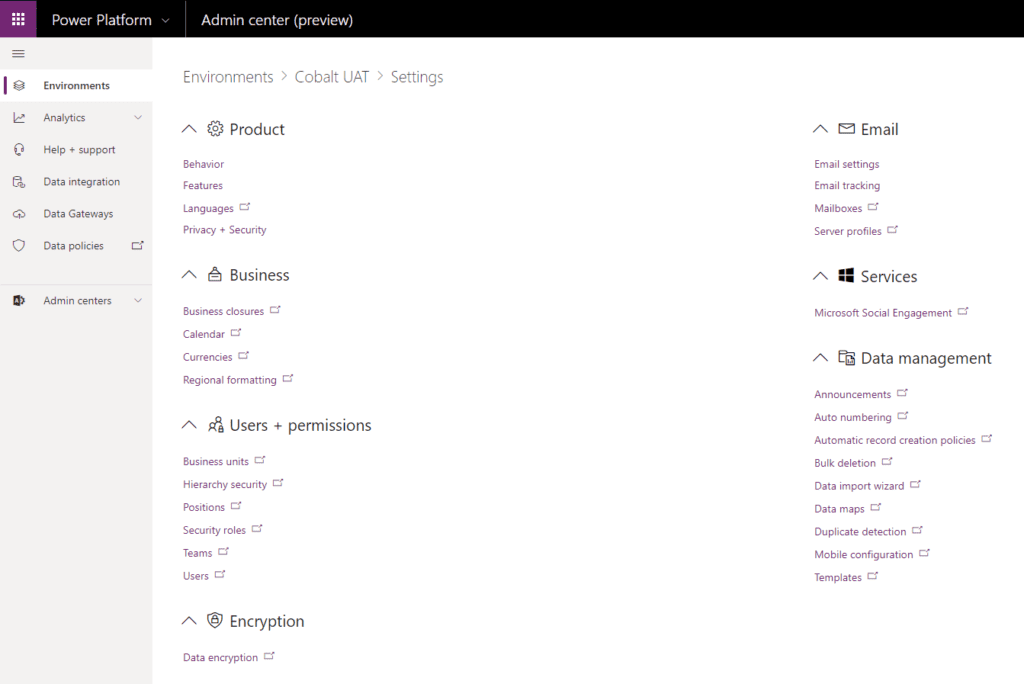
Task: Expand the Admin centers sidebar chevron
Action: (x=138, y=301)
